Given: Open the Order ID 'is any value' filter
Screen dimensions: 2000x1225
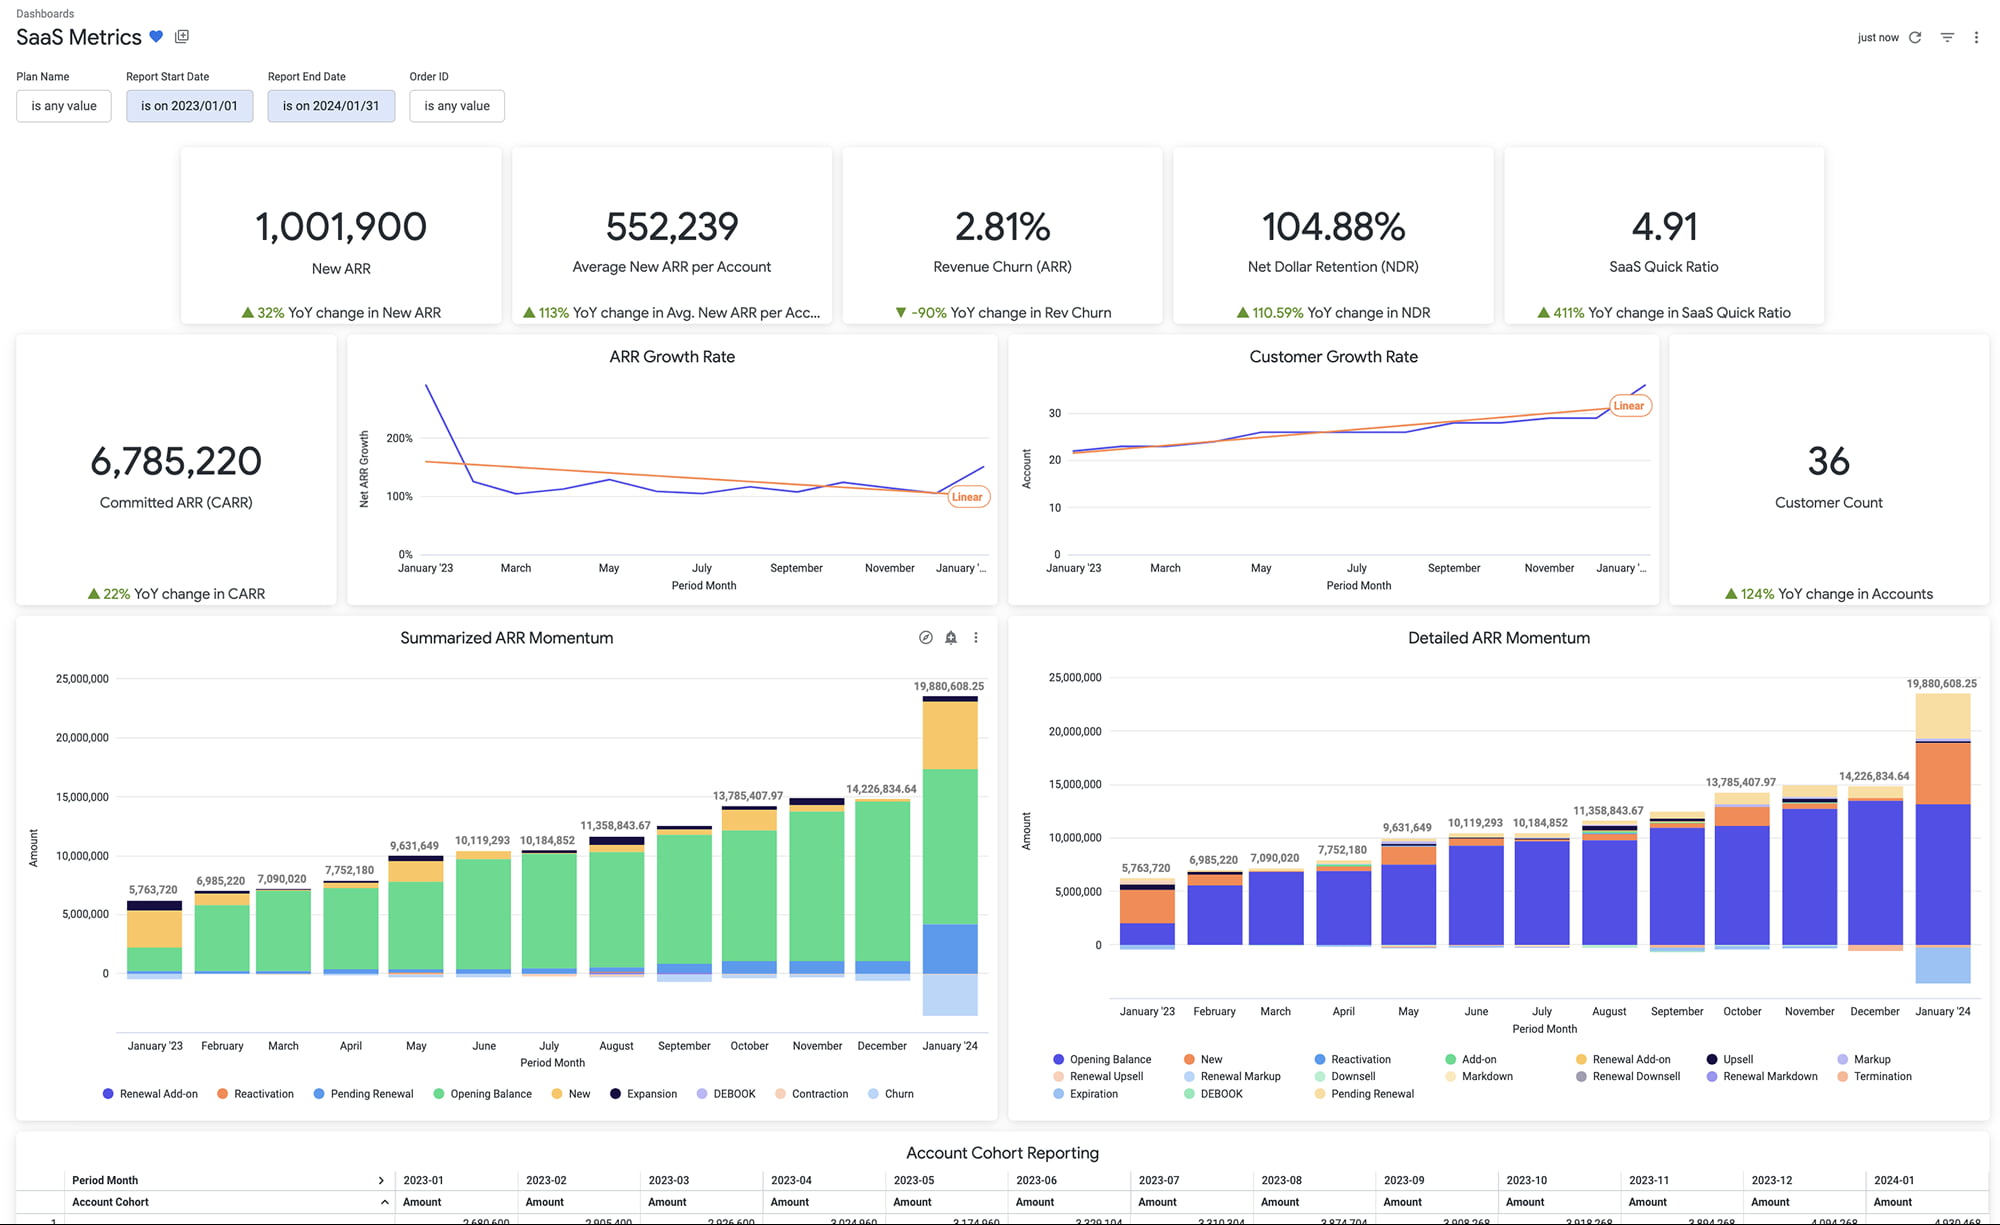Looking at the screenshot, I should point(456,106).
